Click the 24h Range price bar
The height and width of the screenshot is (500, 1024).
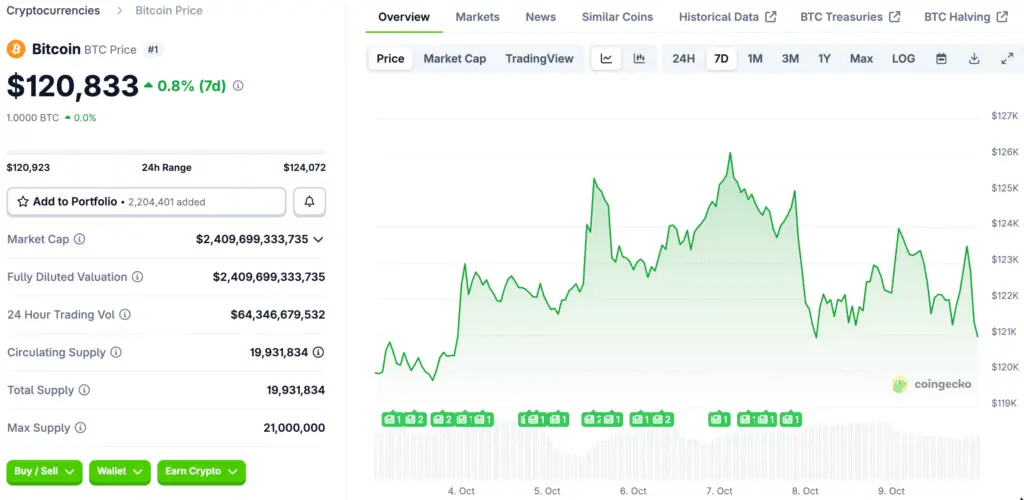(165, 153)
